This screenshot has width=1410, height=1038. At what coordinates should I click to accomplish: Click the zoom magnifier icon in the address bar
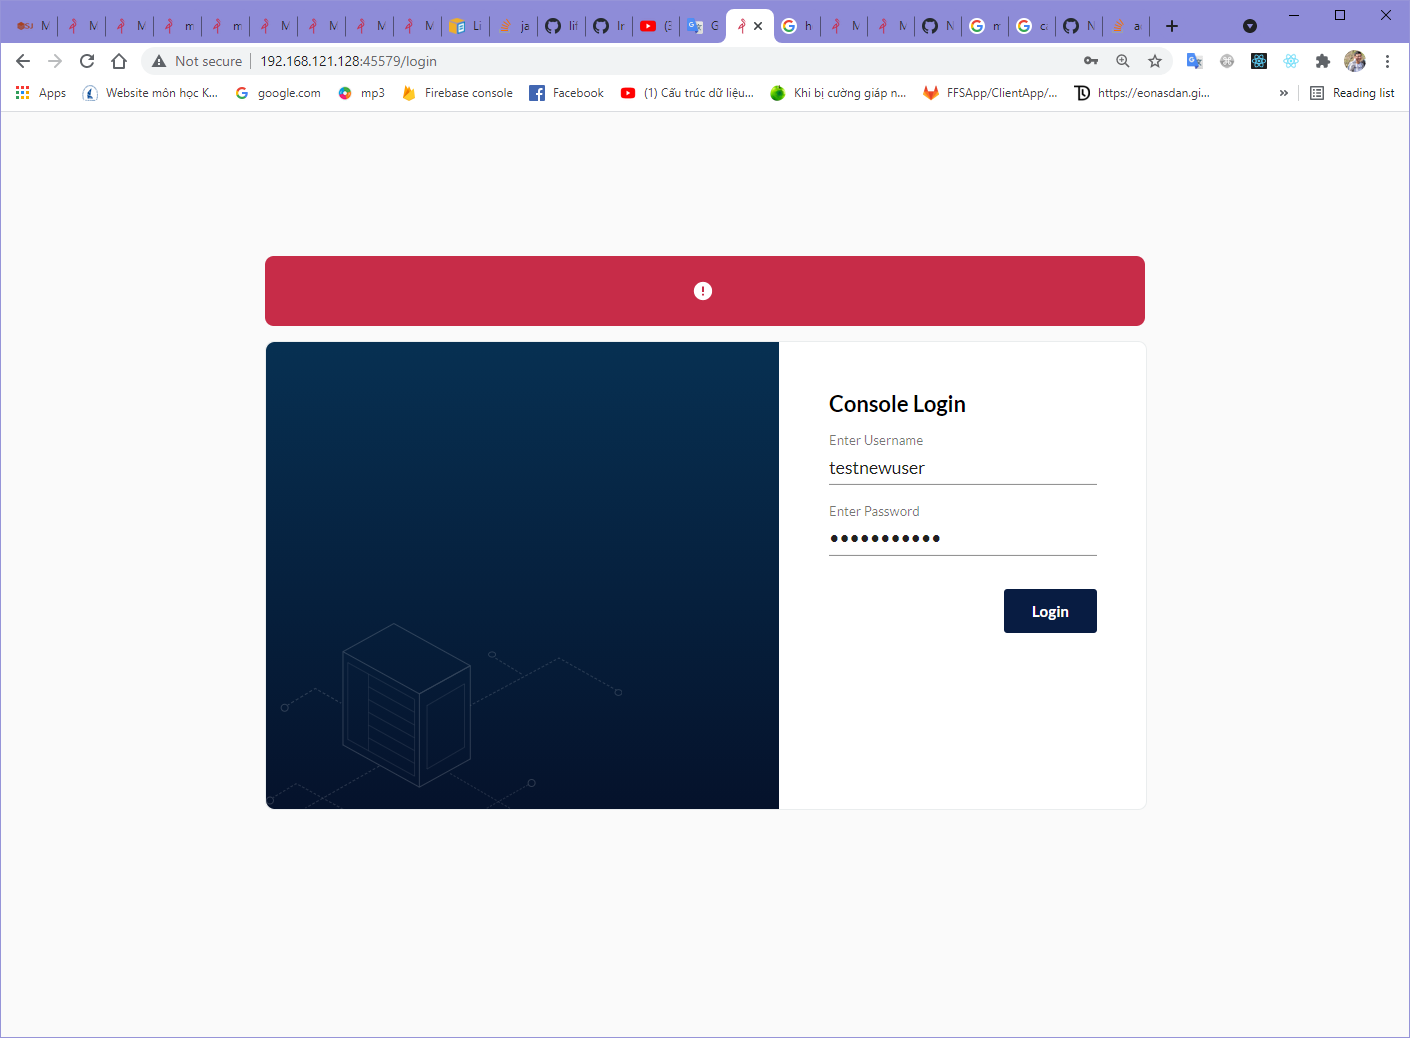pyautogui.click(x=1123, y=61)
